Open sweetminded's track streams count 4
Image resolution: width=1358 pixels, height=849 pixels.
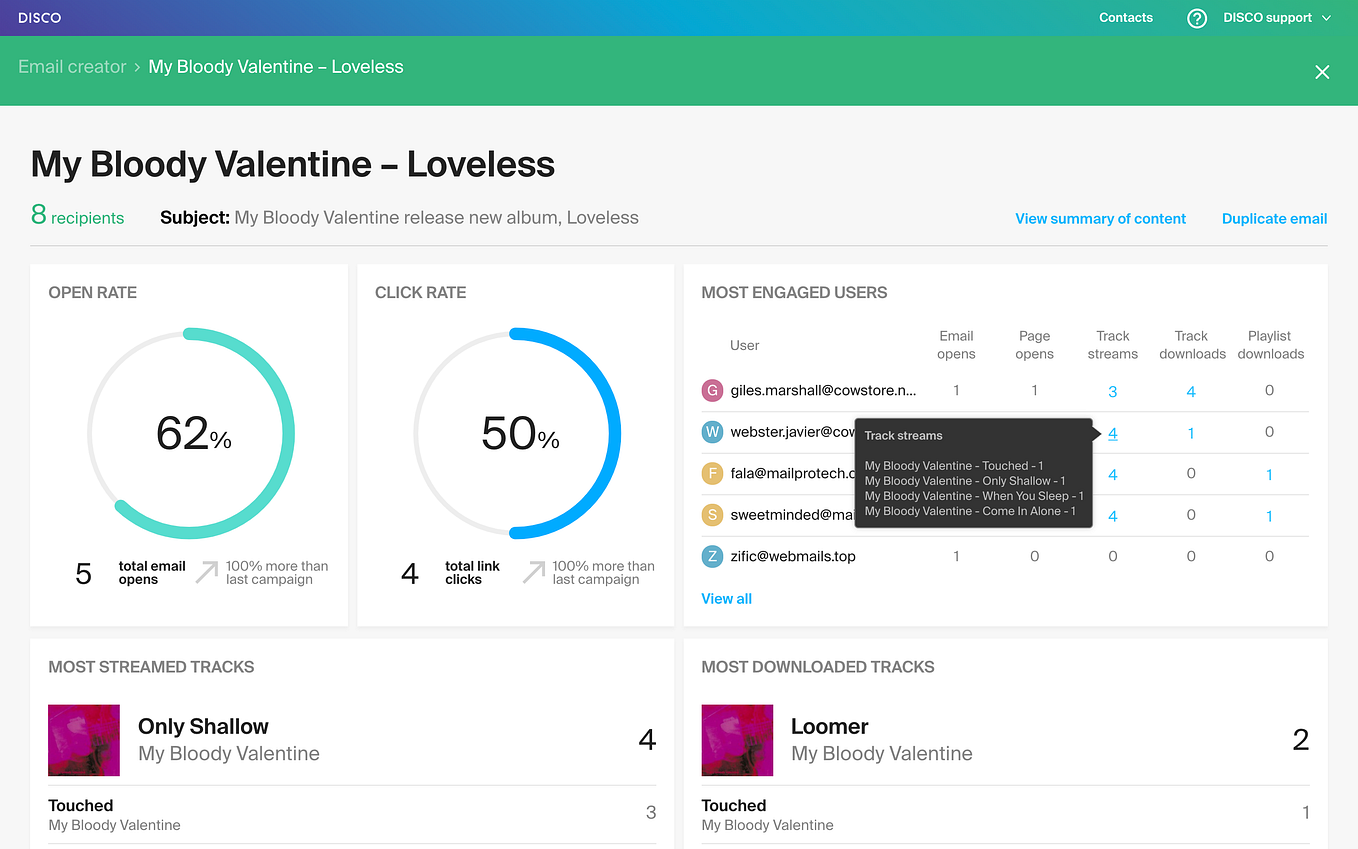tap(1113, 516)
